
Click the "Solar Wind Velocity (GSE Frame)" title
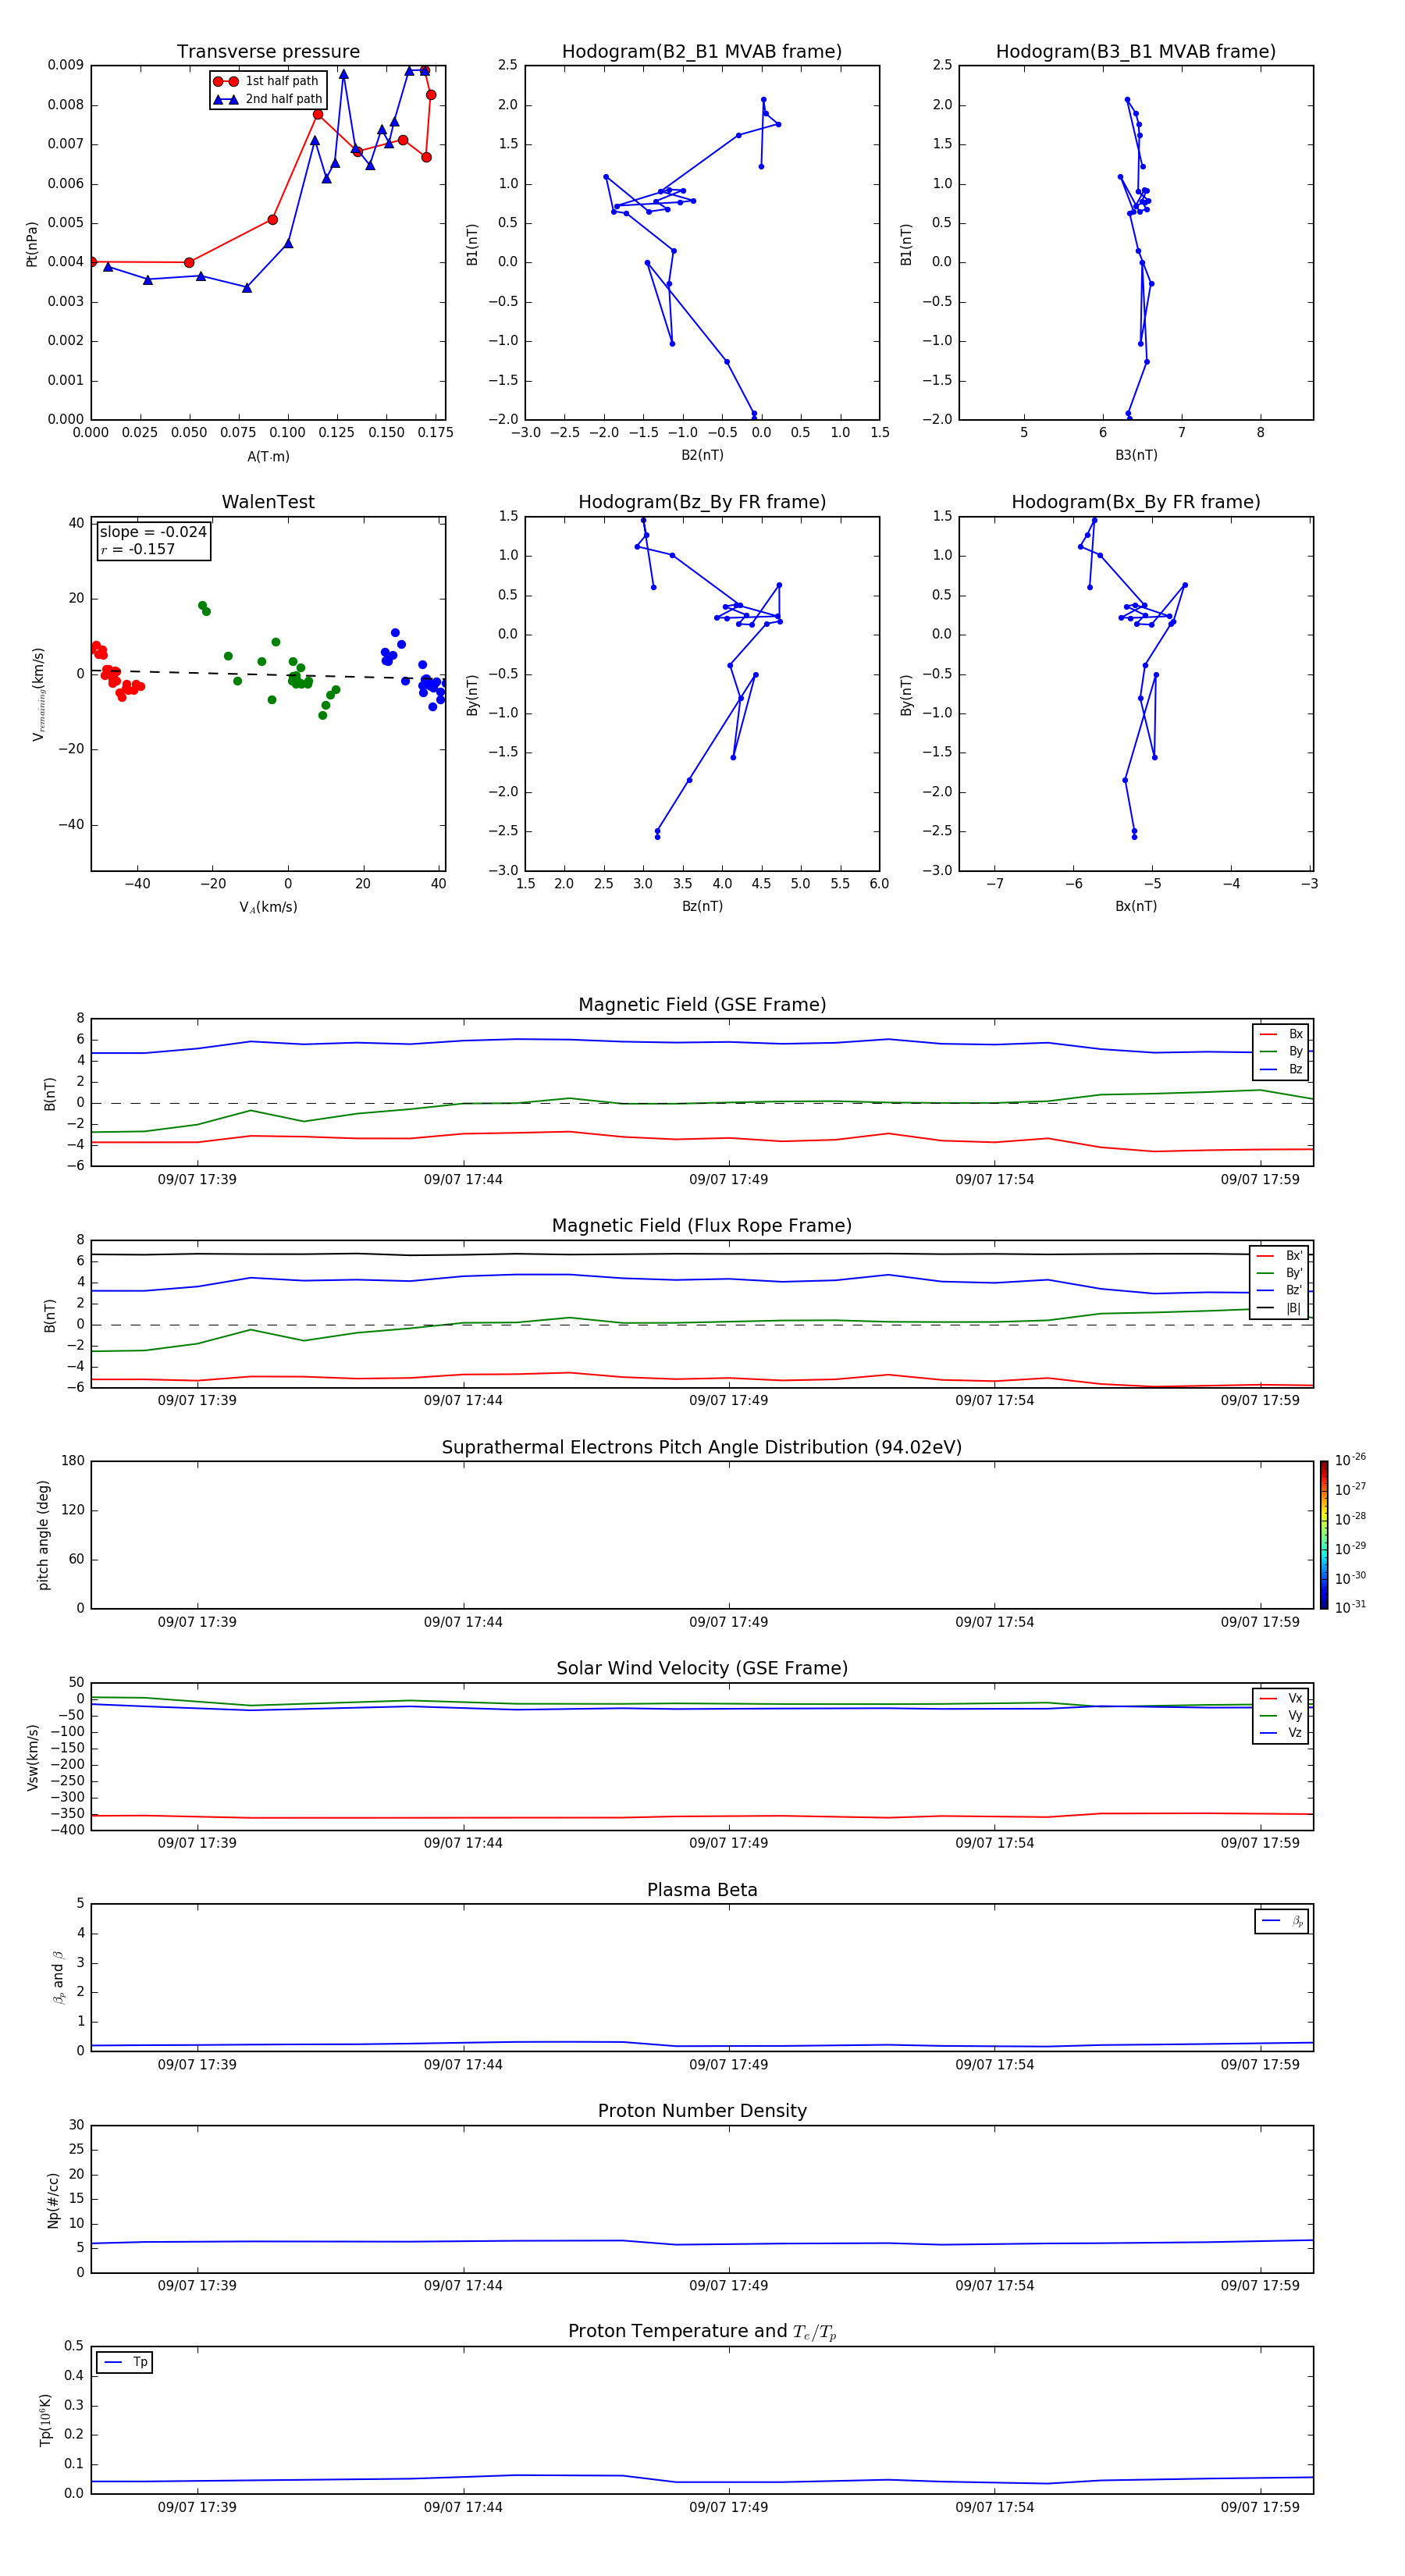(702, 1669)
